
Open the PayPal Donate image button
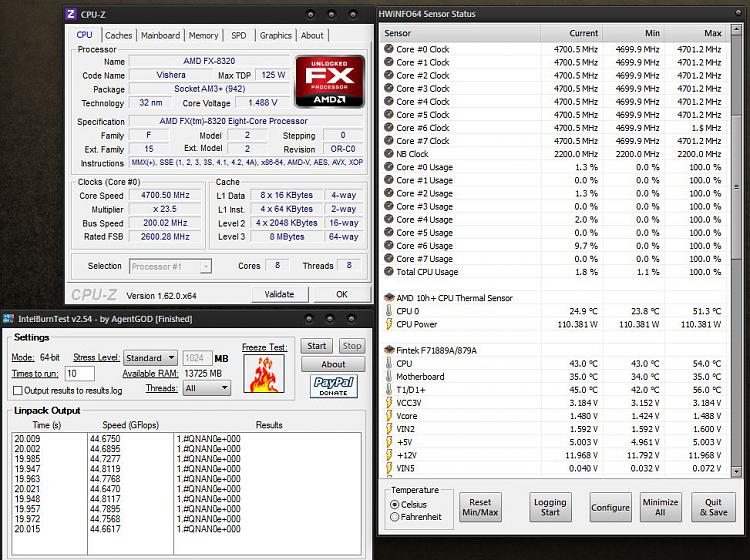click(333, 386)
